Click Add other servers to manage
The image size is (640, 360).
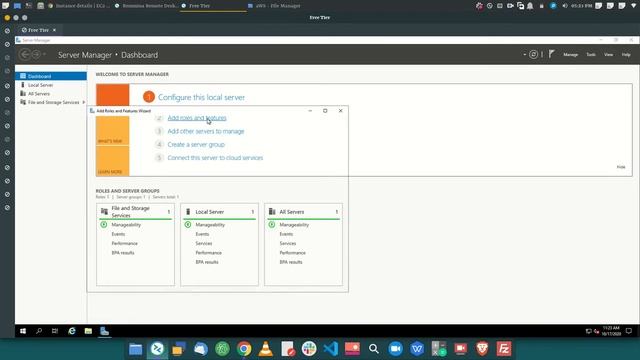click(206, 131)
